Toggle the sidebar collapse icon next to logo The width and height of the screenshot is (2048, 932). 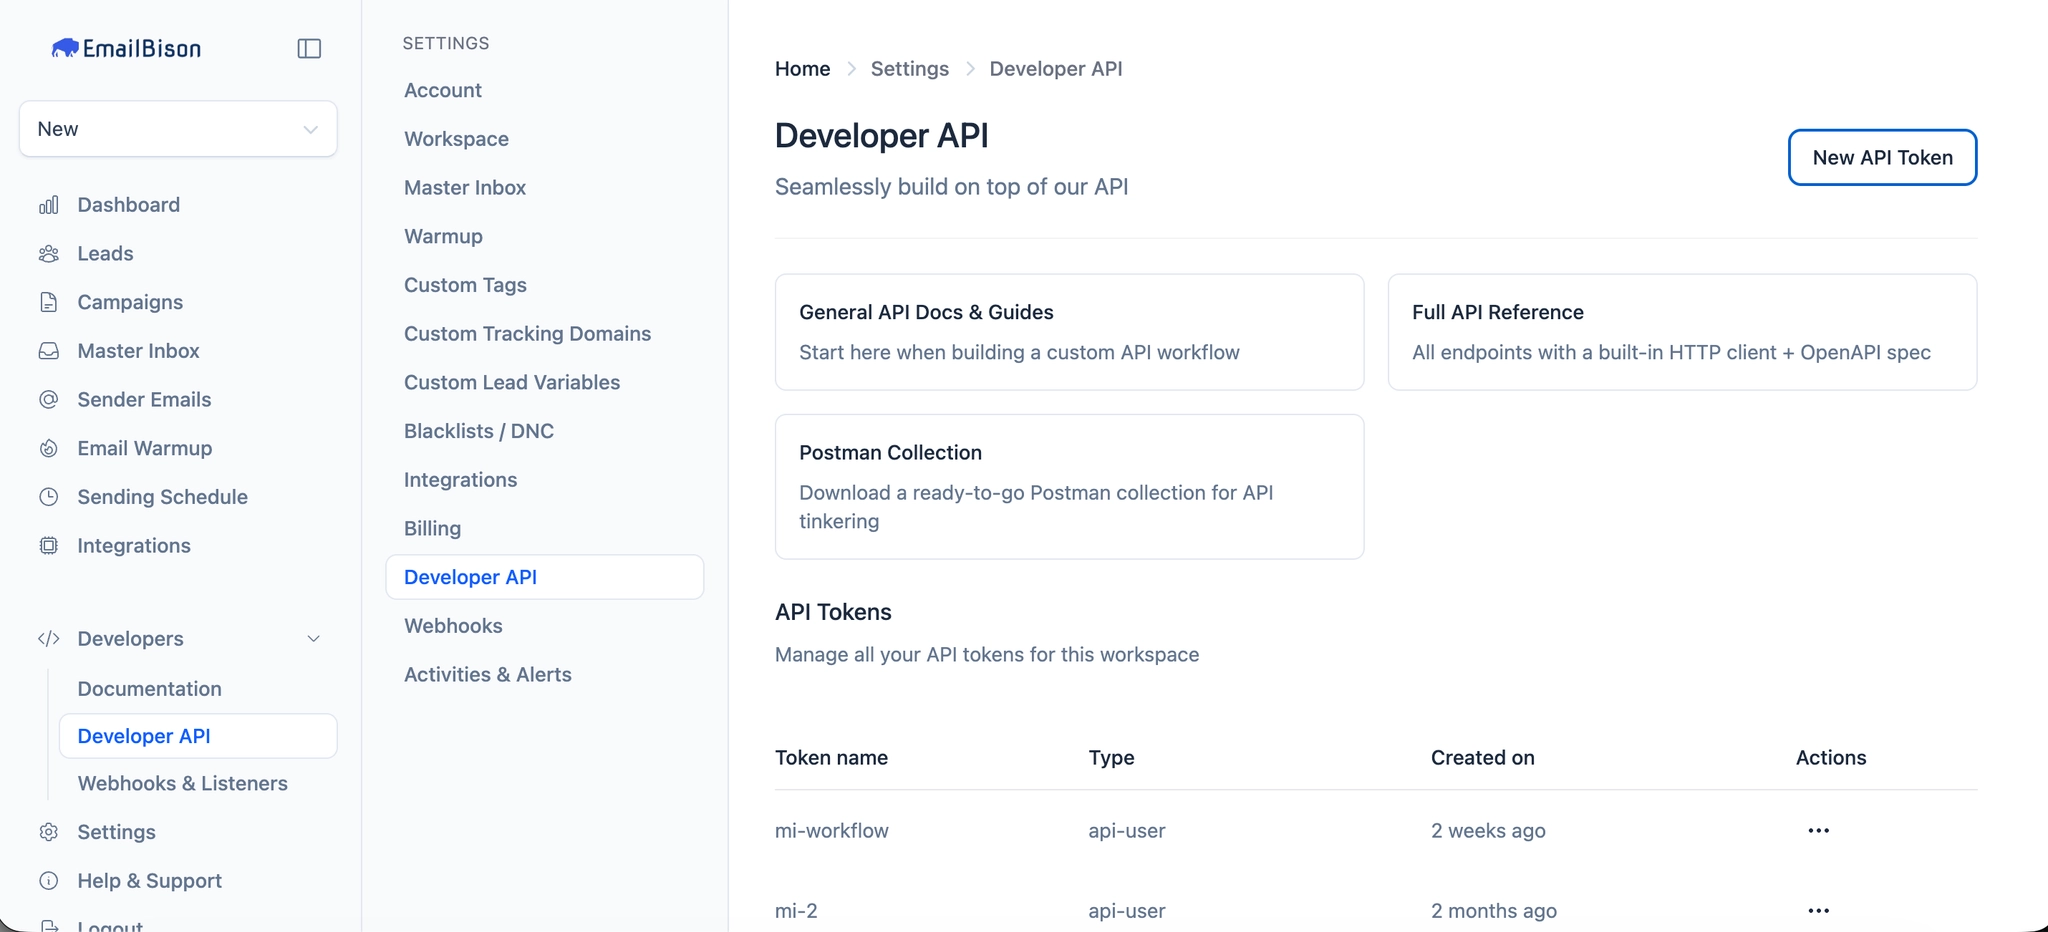[x=309, y=47]
